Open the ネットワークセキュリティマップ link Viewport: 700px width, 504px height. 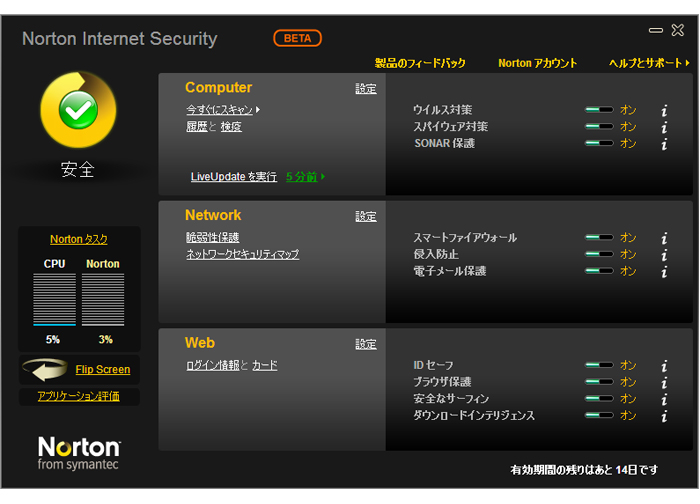[242, 254]
